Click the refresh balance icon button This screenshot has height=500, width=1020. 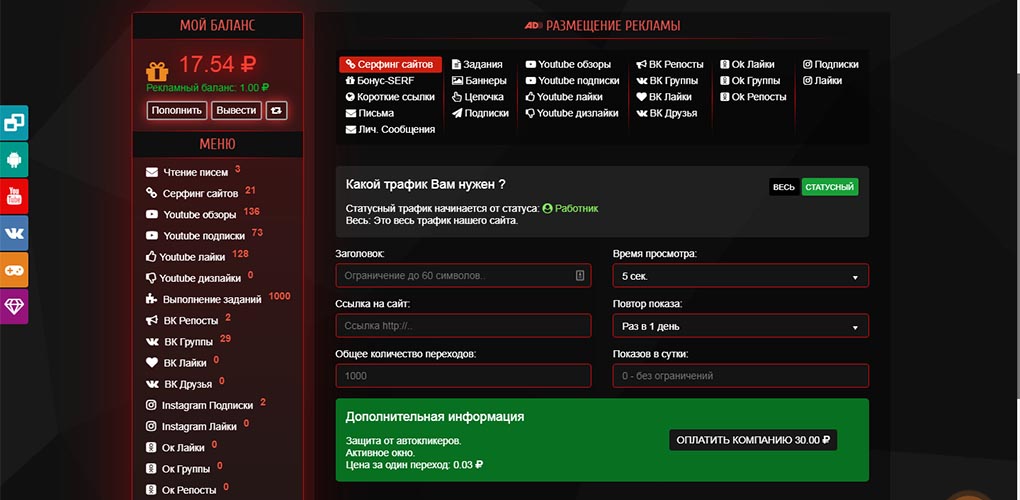(276, 111)
